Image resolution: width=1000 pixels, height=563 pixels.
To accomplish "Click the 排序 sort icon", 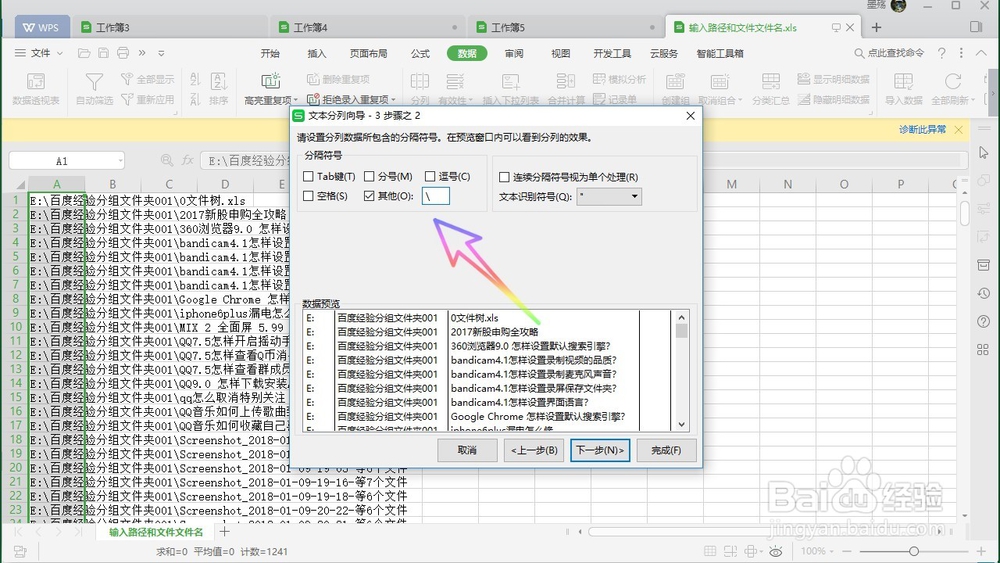I will point(219,82).
